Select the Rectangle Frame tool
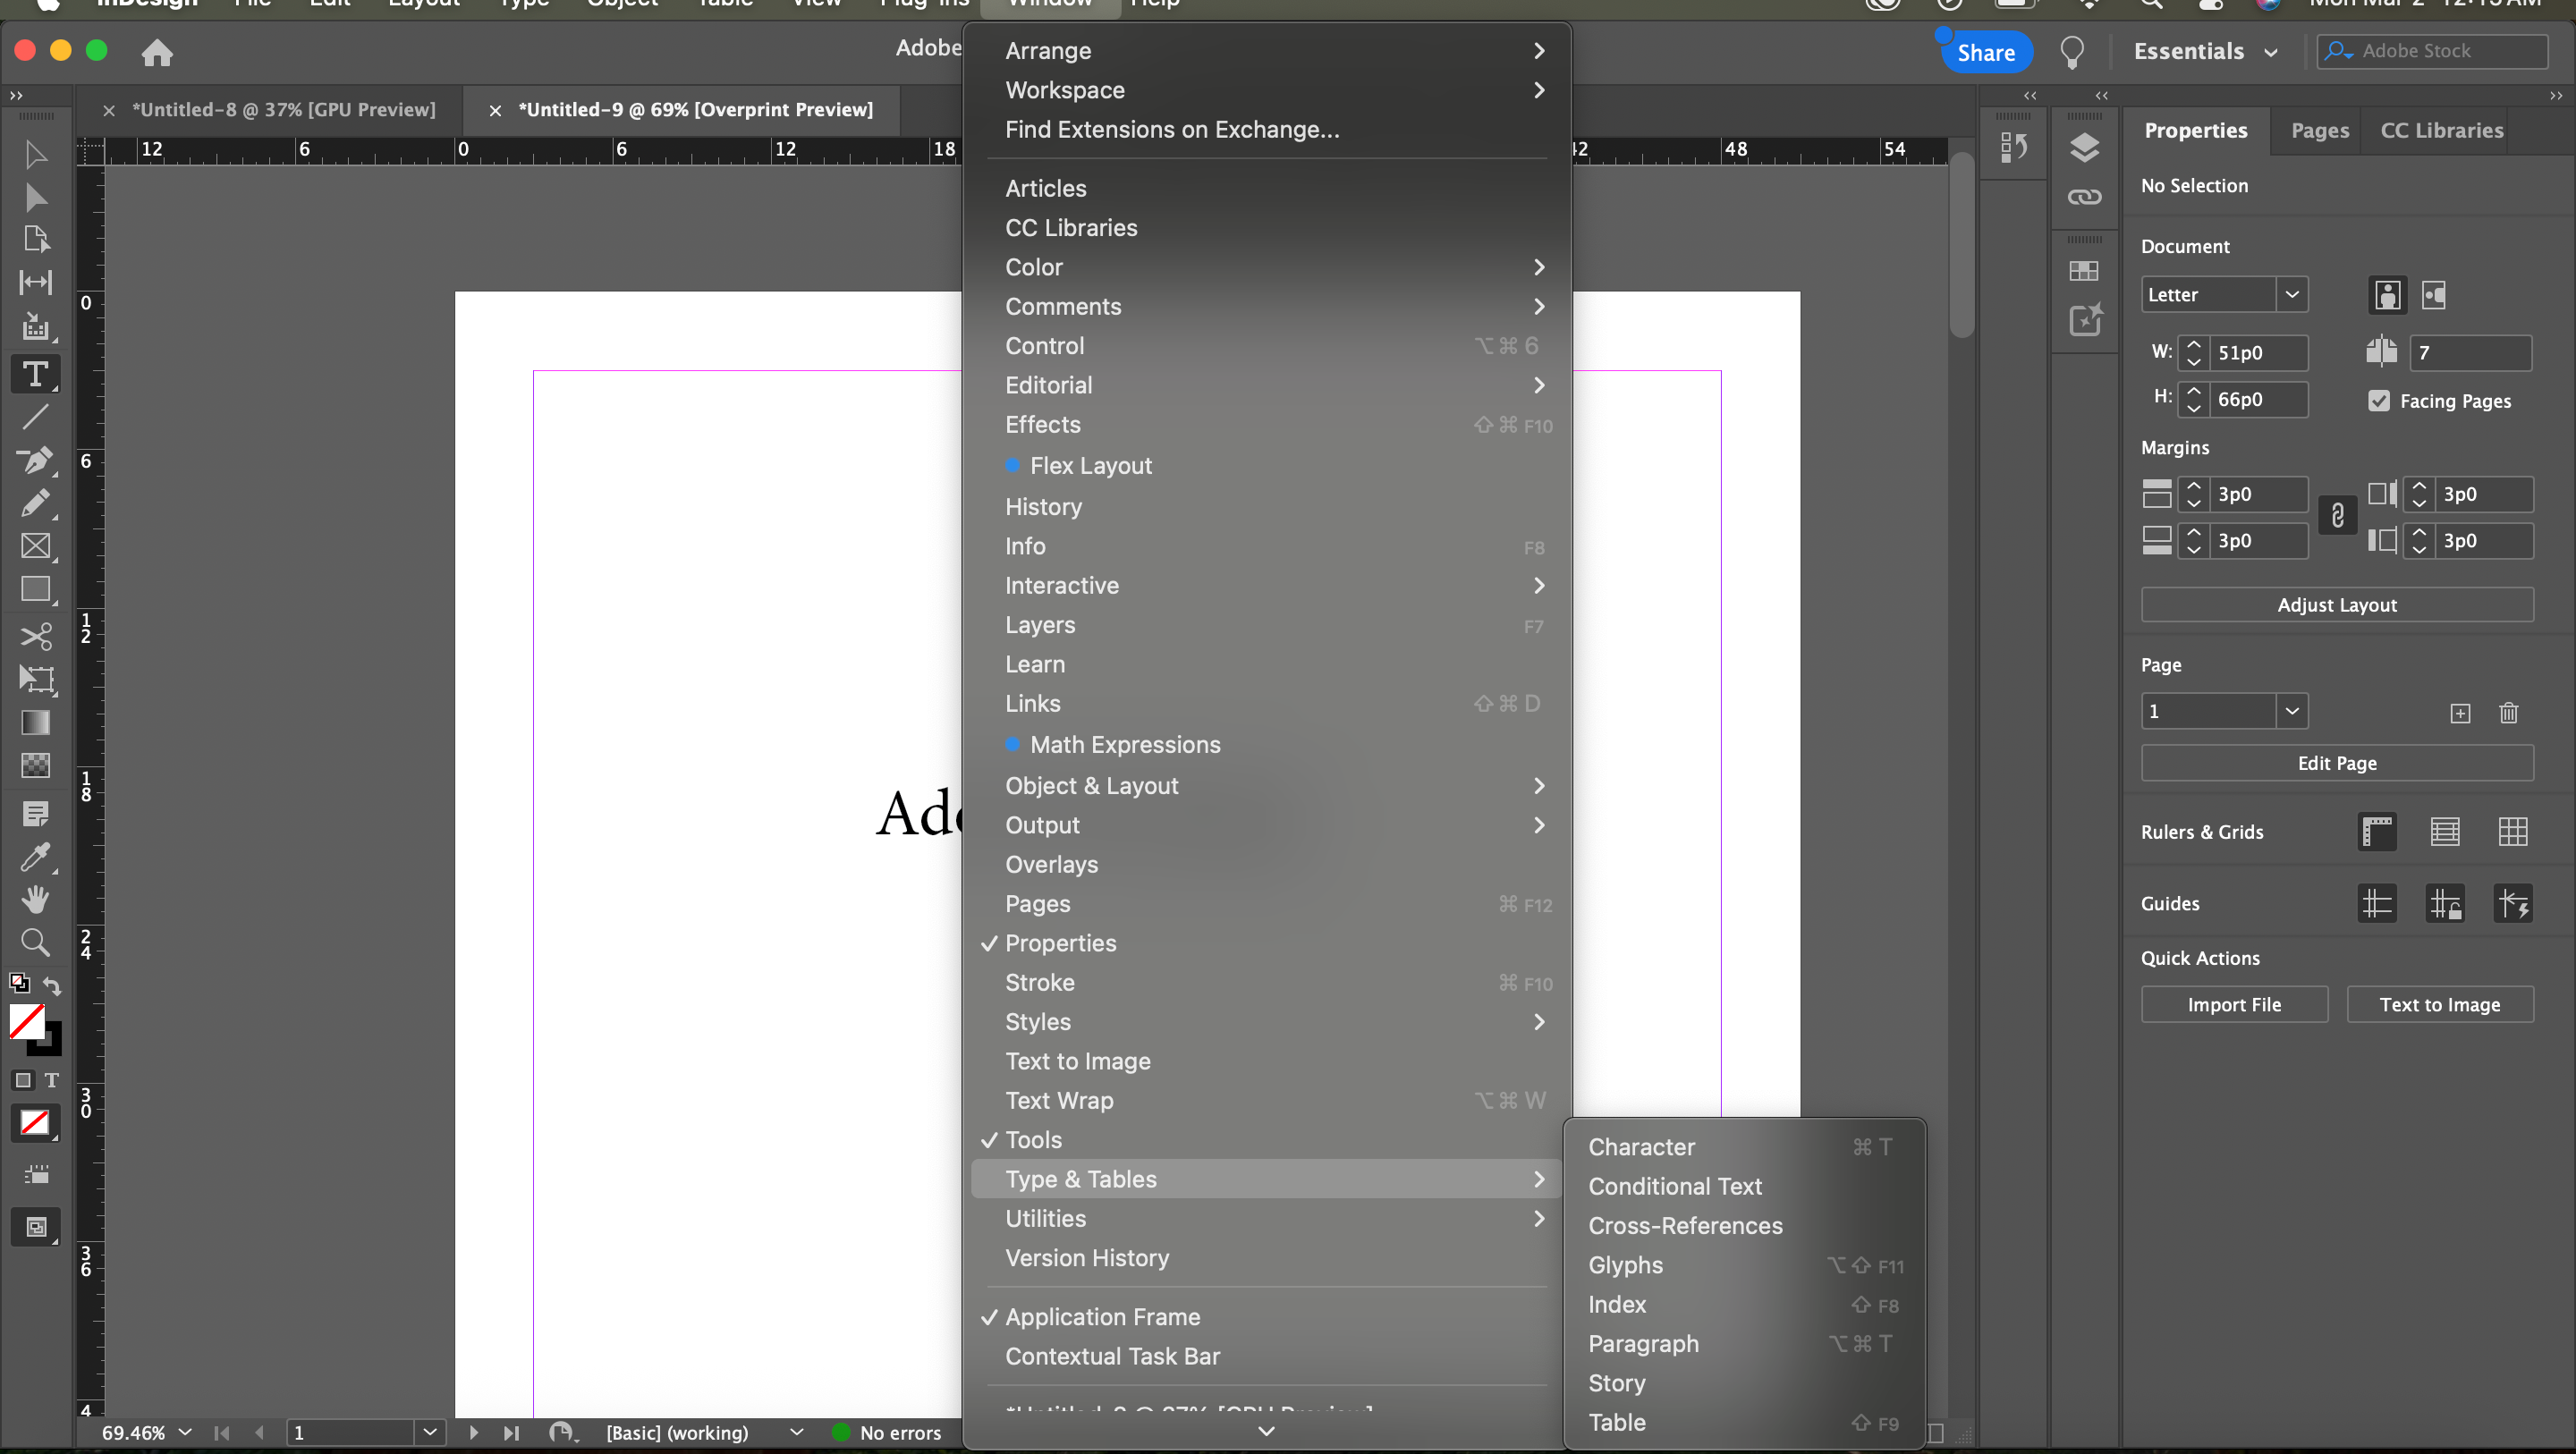 tap(35, 546)
